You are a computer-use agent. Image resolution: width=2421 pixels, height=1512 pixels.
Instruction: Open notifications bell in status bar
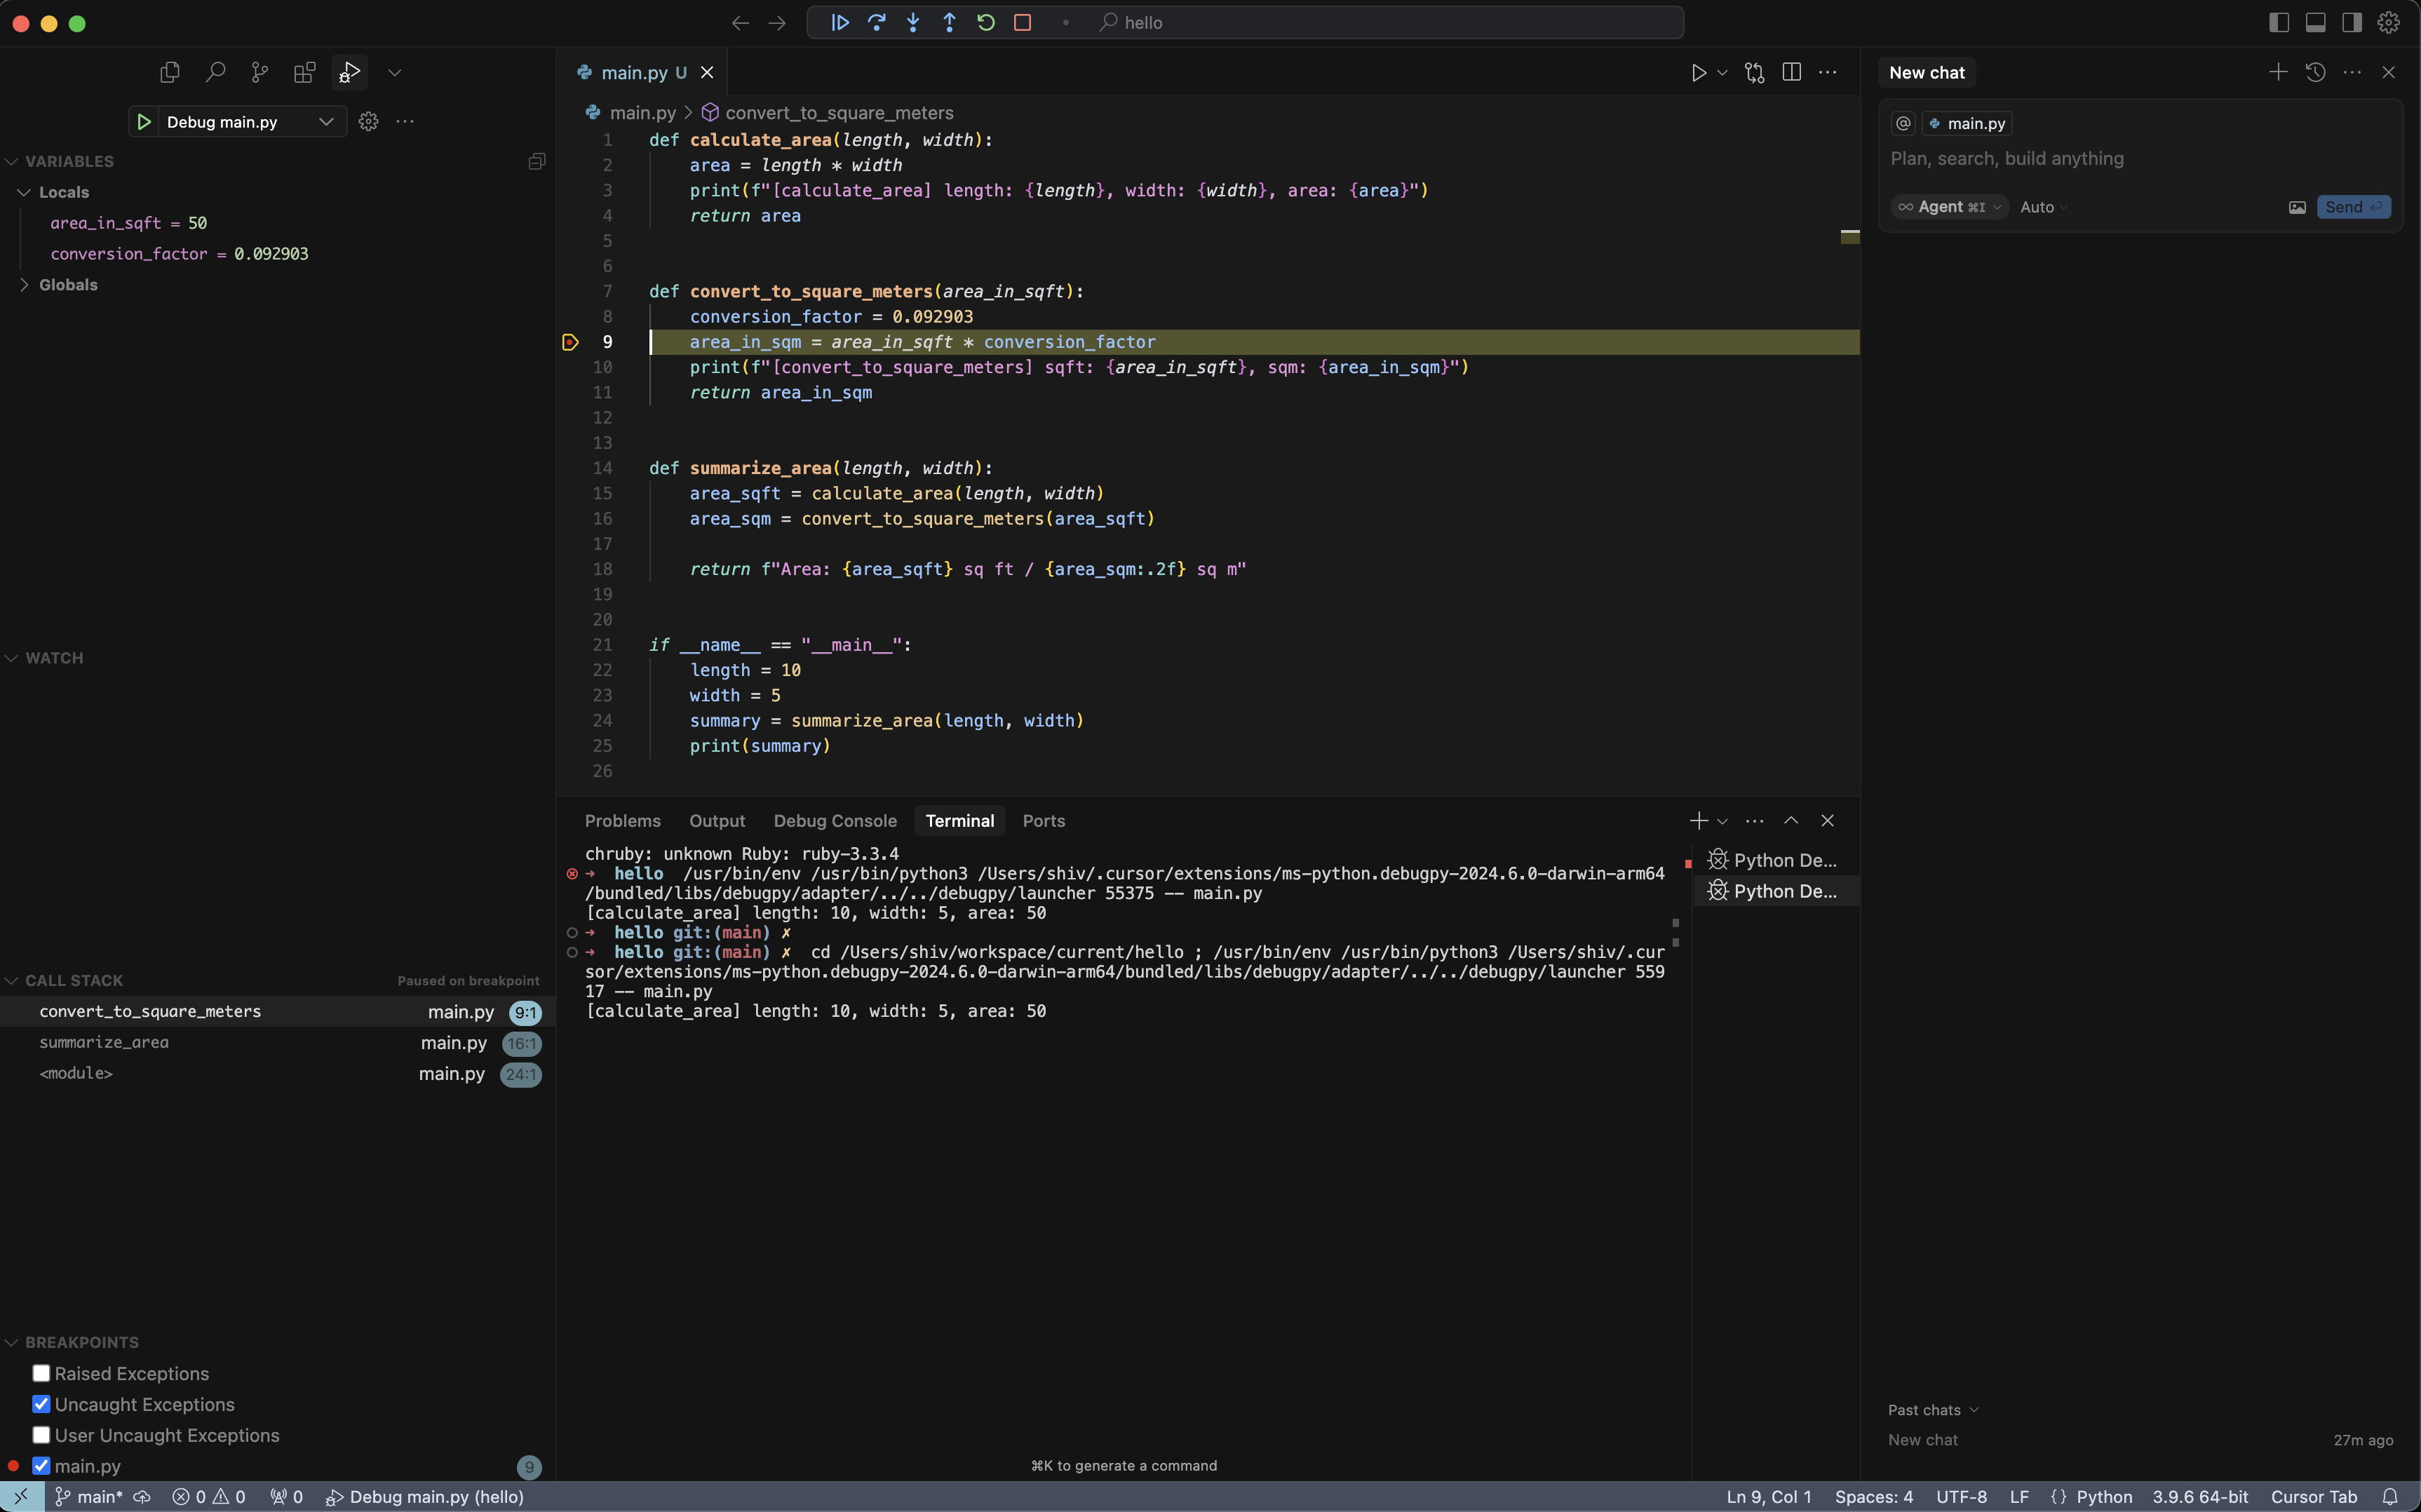(x=2390, y=1497)
